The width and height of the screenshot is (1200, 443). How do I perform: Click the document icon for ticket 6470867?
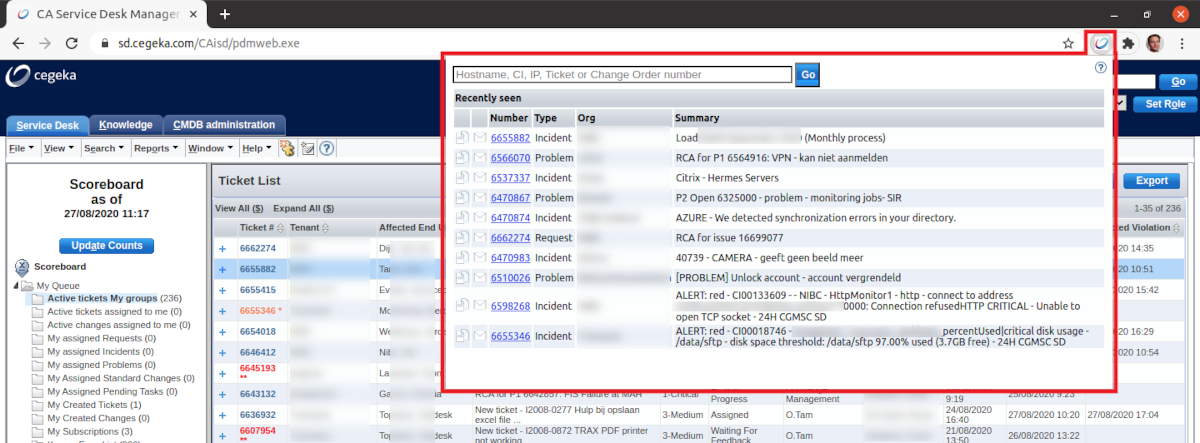click(x=462, y=198)
